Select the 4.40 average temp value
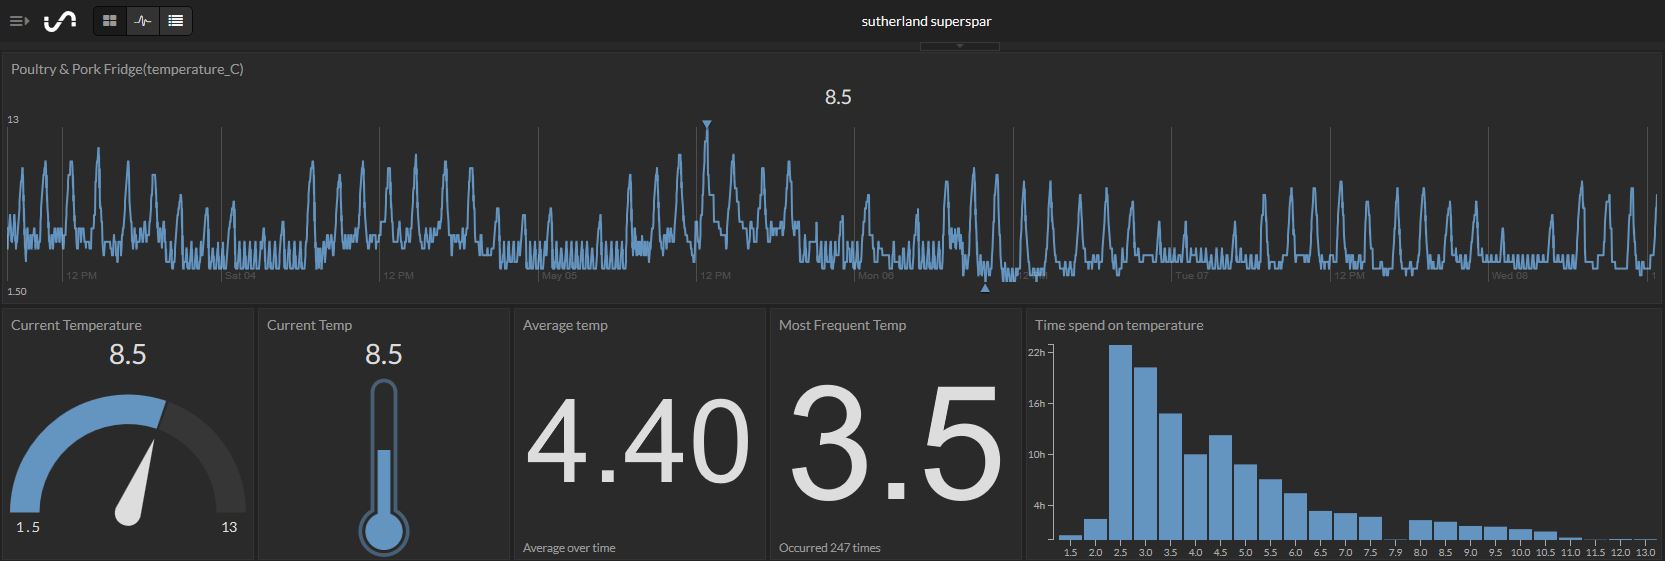This screenshot has width=1665, height=561. 637,441
